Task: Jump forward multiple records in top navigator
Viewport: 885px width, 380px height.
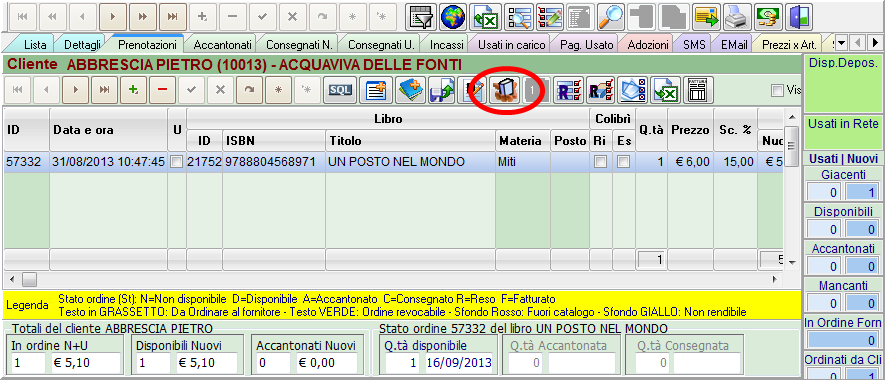Action: click(143, 17)
